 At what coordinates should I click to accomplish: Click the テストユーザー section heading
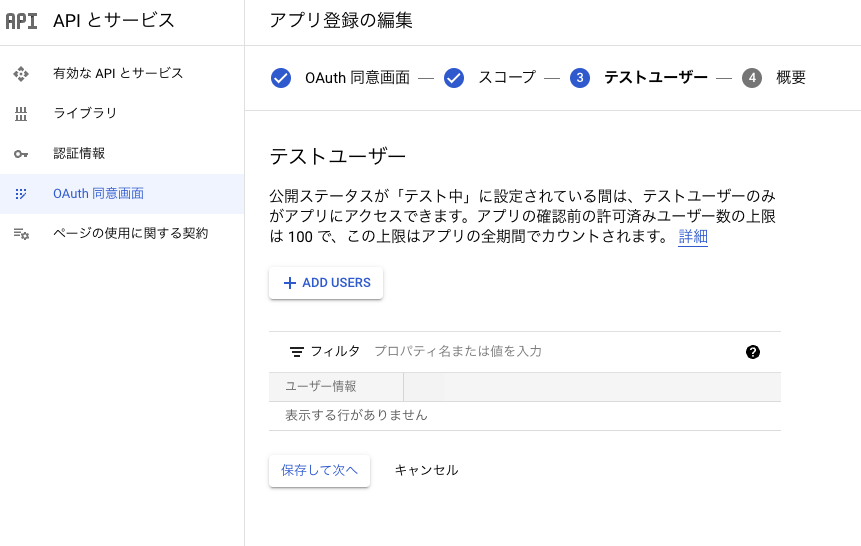338,157
